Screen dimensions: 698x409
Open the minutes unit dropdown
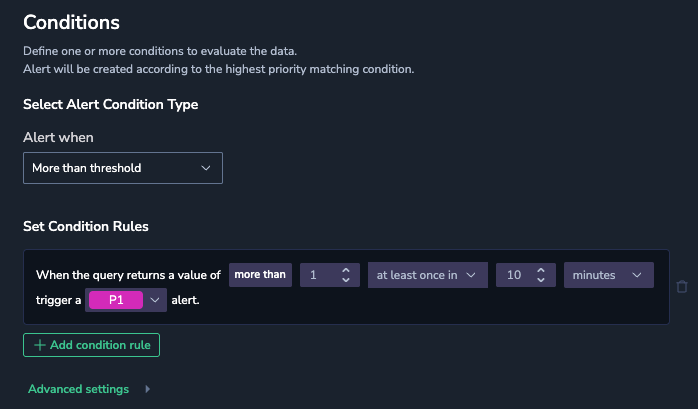click(x=609, y=275)
